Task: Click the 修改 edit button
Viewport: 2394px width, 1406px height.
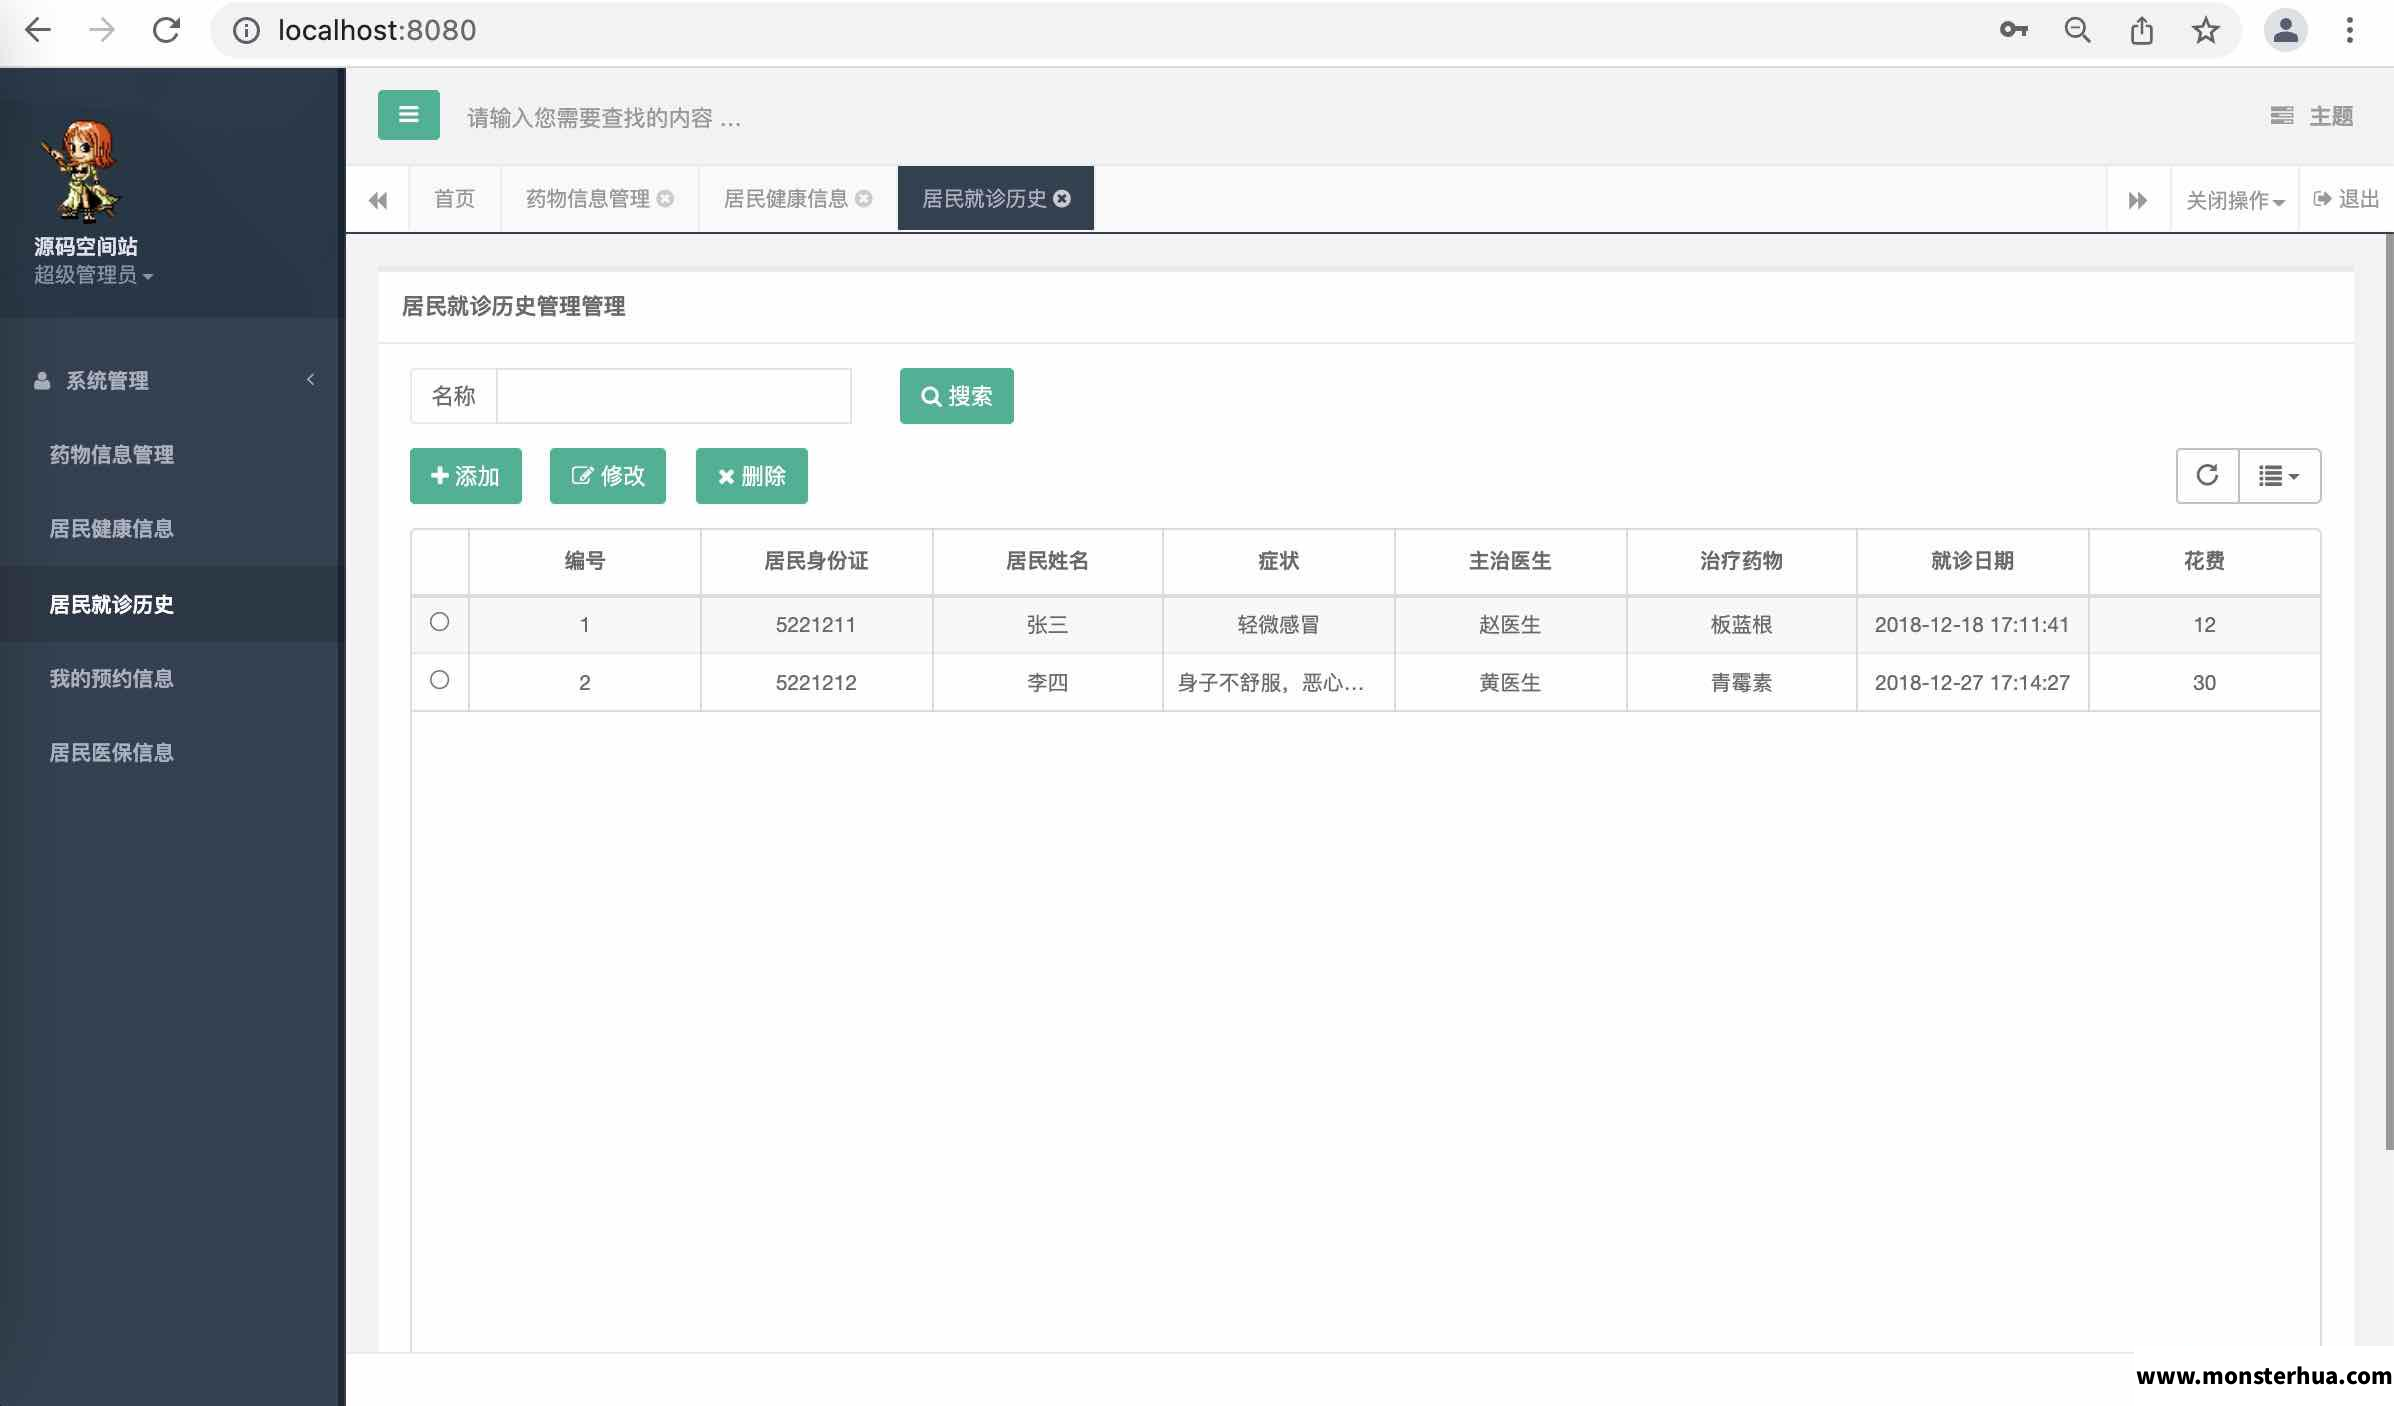Action: 607,476
